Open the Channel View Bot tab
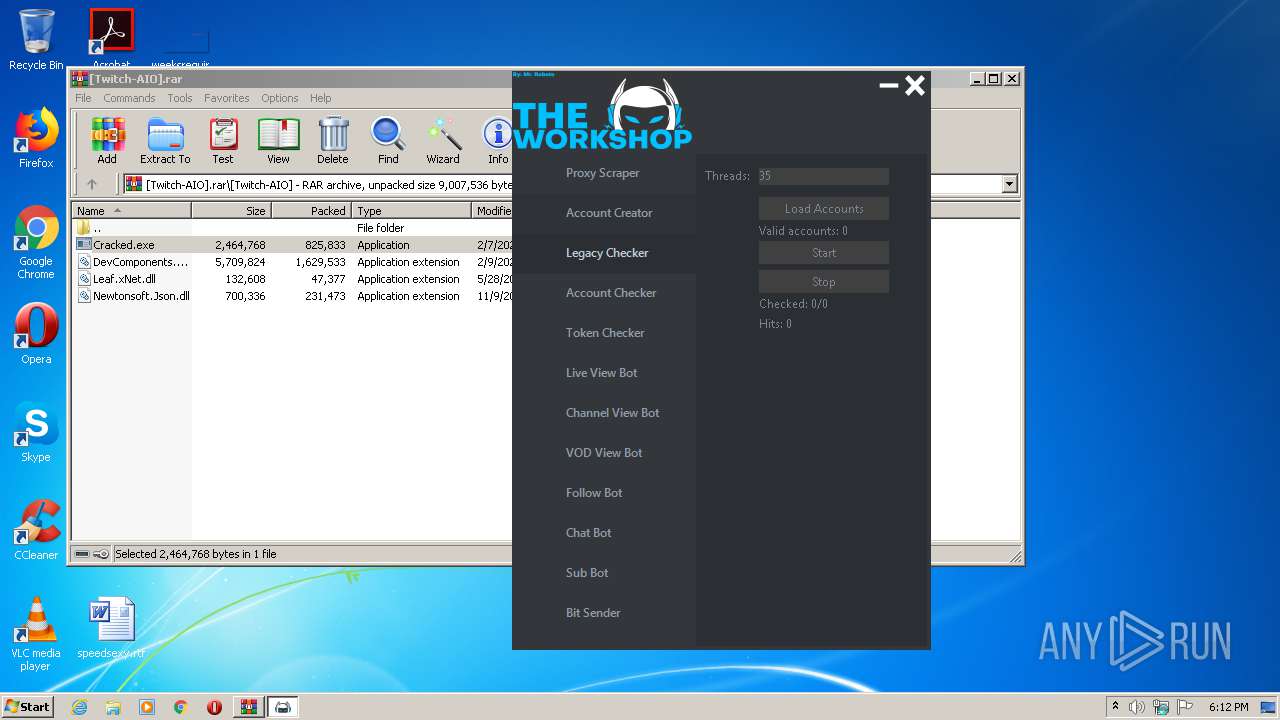This screenshot has height=720, width=1280. click(604, 413)
